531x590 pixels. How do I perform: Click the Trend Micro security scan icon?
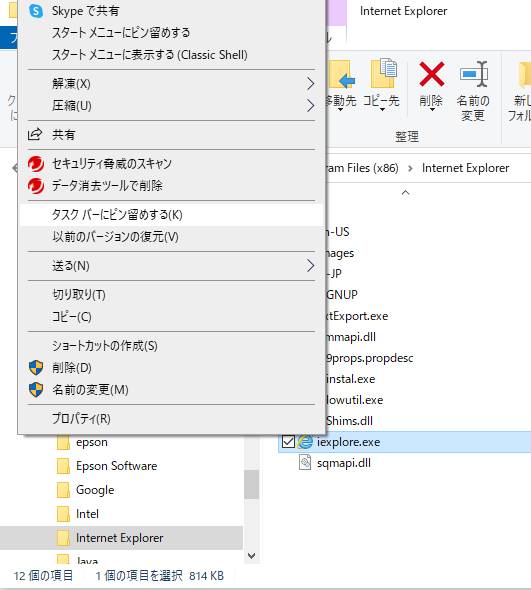36,164
